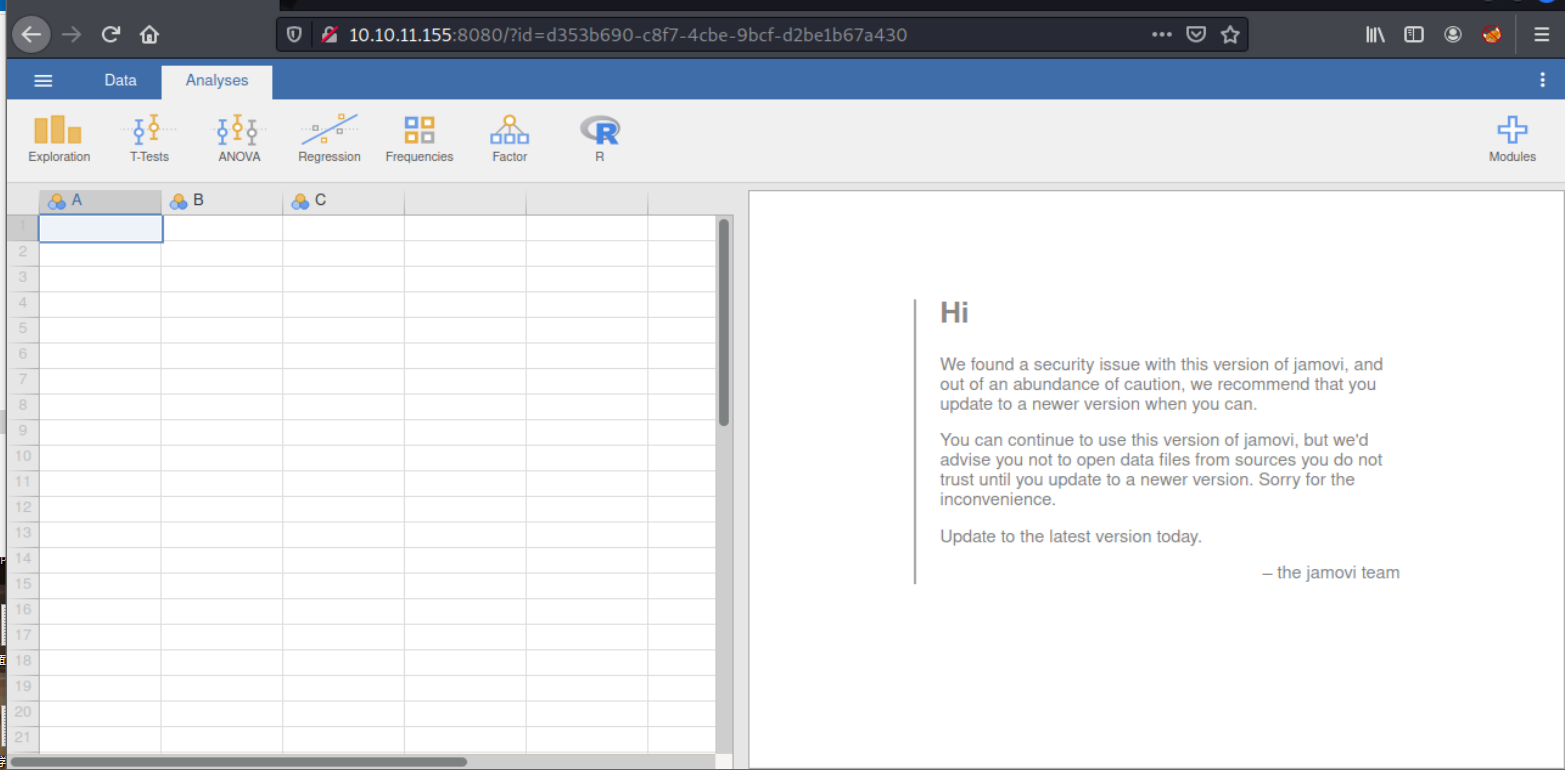Viewport: 1565px width, 770px height.
Task: Show insecure connection info icon
Action: pos(329,35)
